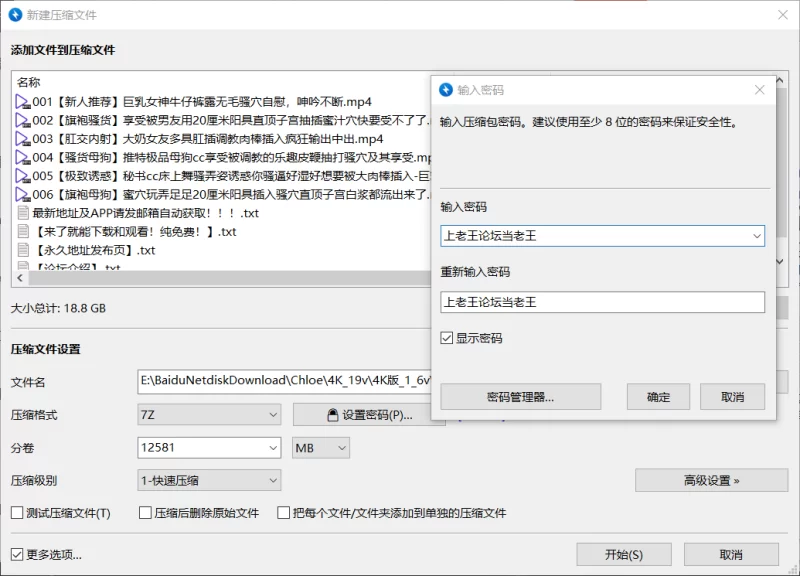This screenshot has width=800, height=576.
Task: Click the text file icon of 最新地址及APP请发邮箱自动获取
Action: click(x=23, y=213)
